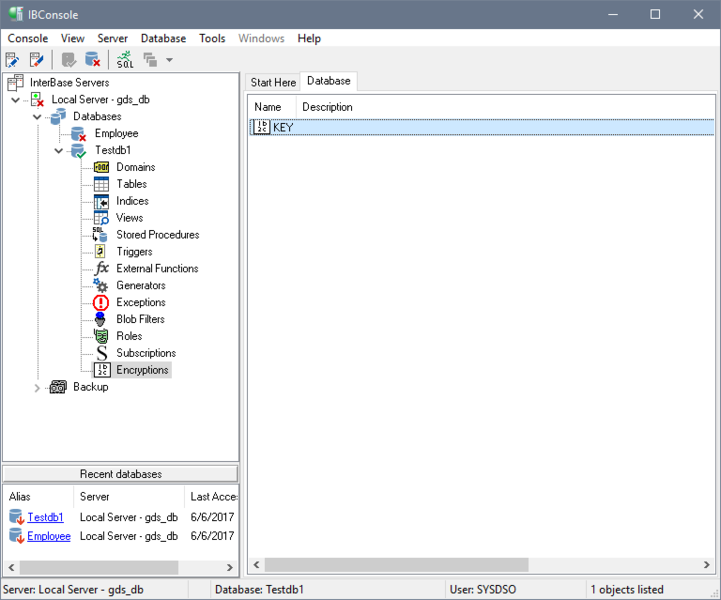Click the database disconnect toolbar icon
Image resolution: width=721 pixels, height=600 pixels.
92,60
